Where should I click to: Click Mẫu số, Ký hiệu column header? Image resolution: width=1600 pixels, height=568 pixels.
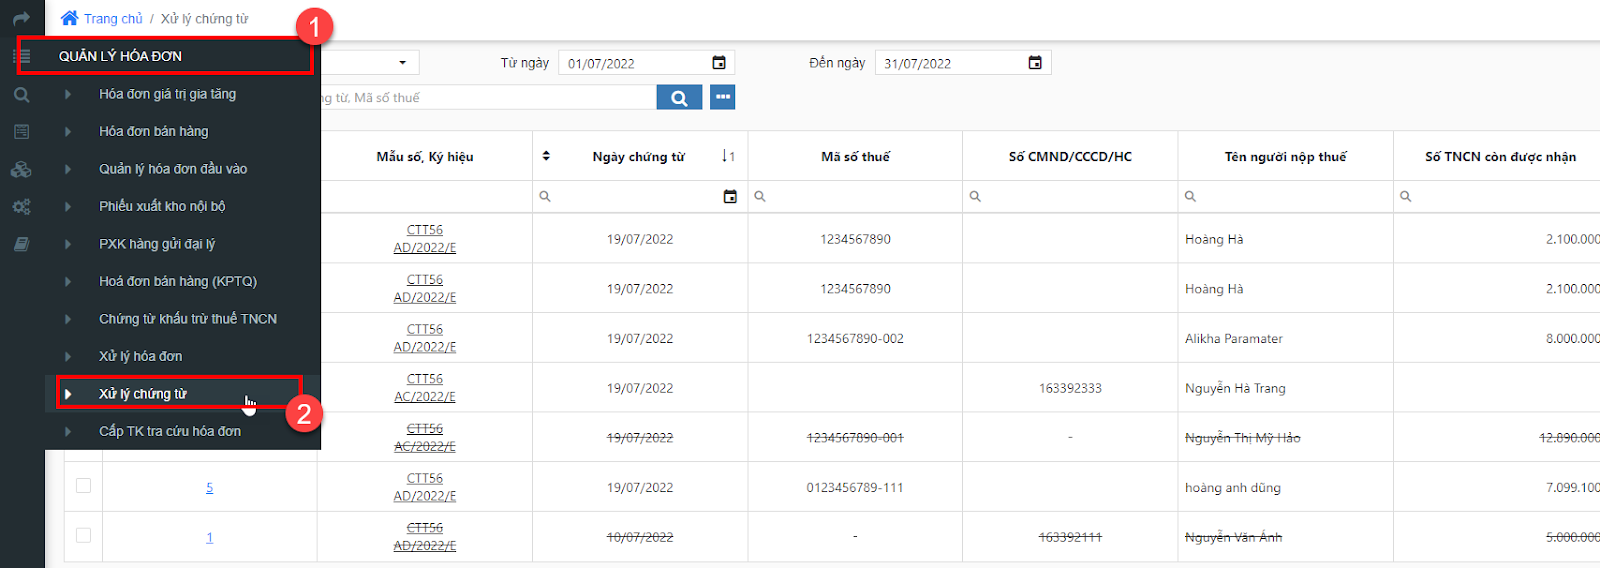coord(425,156)
